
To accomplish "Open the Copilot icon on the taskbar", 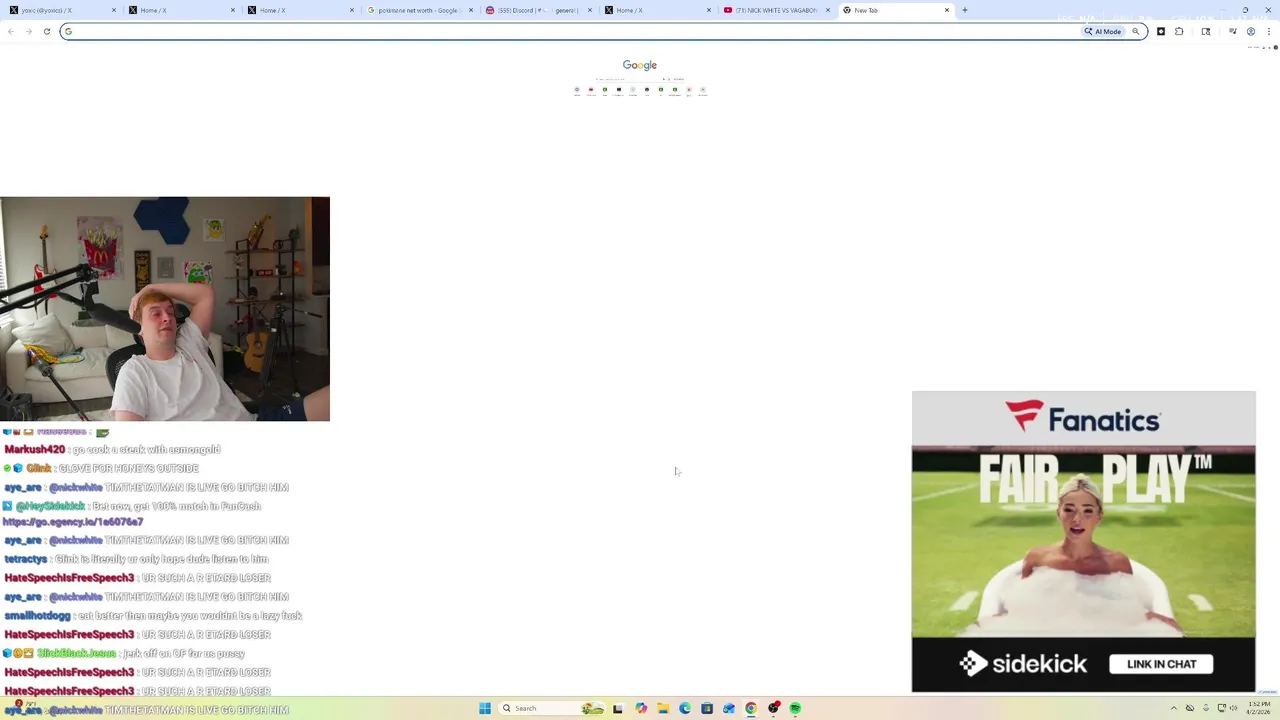I will tap(641, 708).
